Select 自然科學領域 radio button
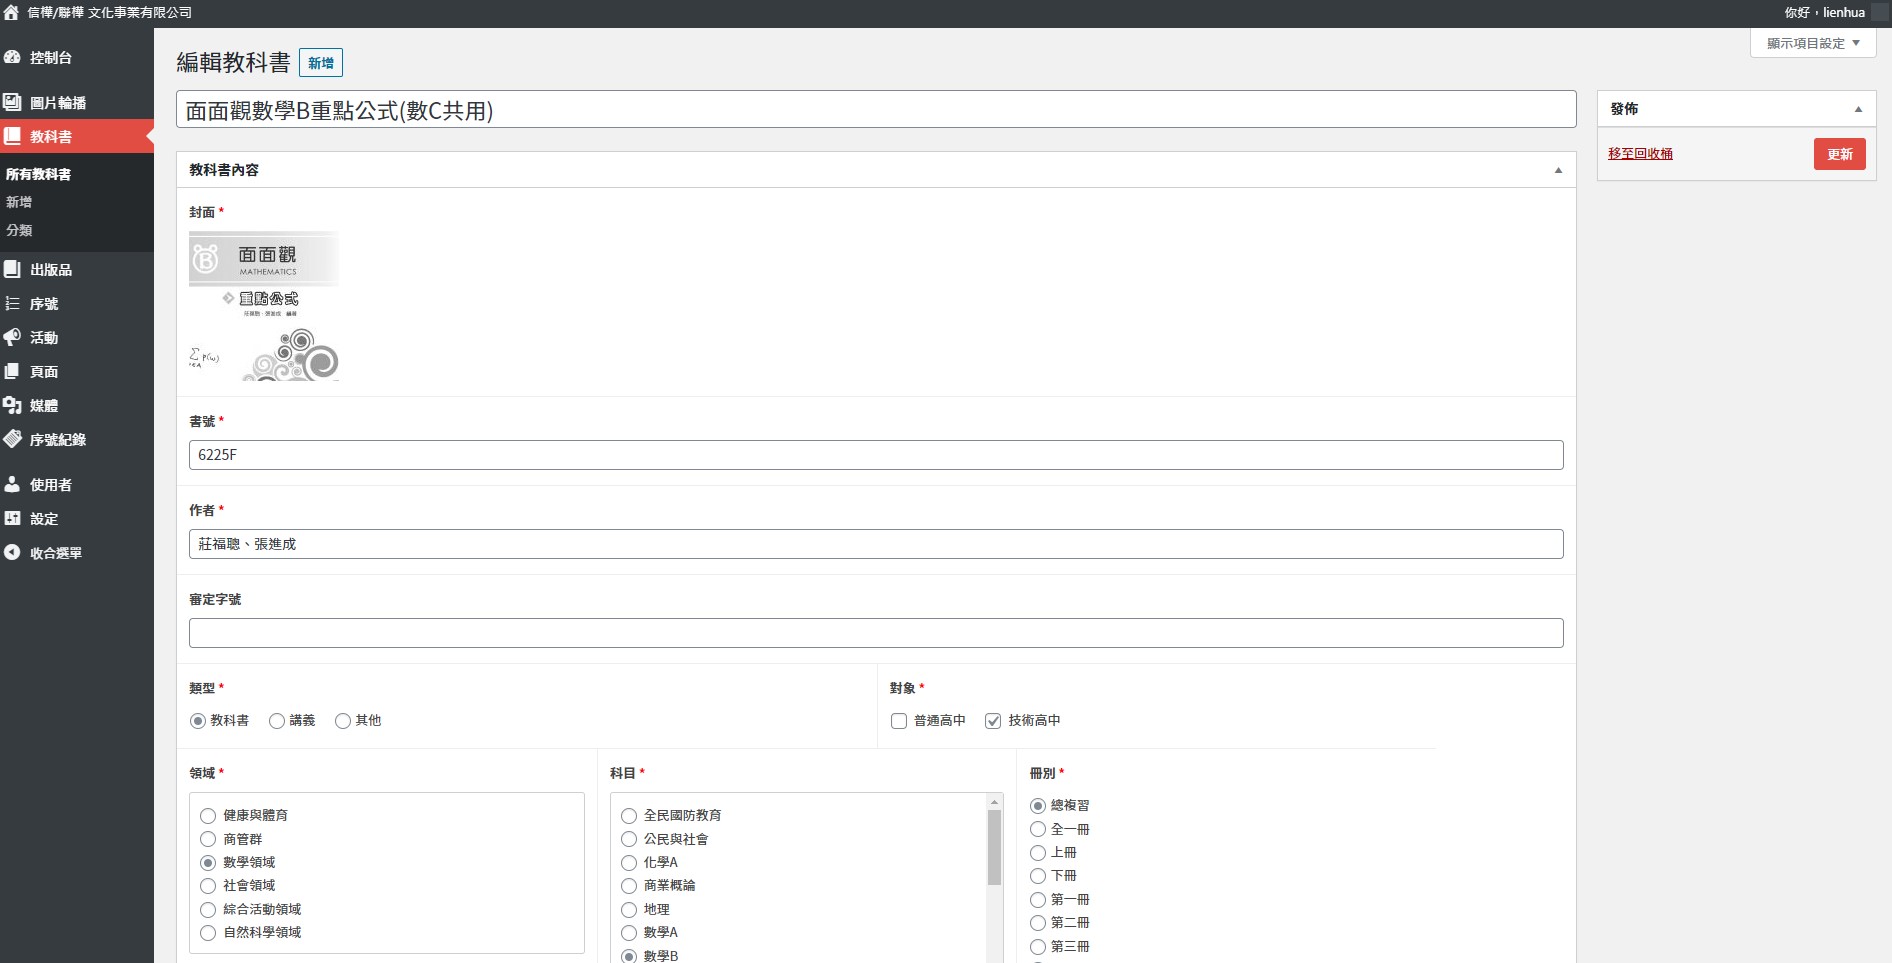 [208, 933]
